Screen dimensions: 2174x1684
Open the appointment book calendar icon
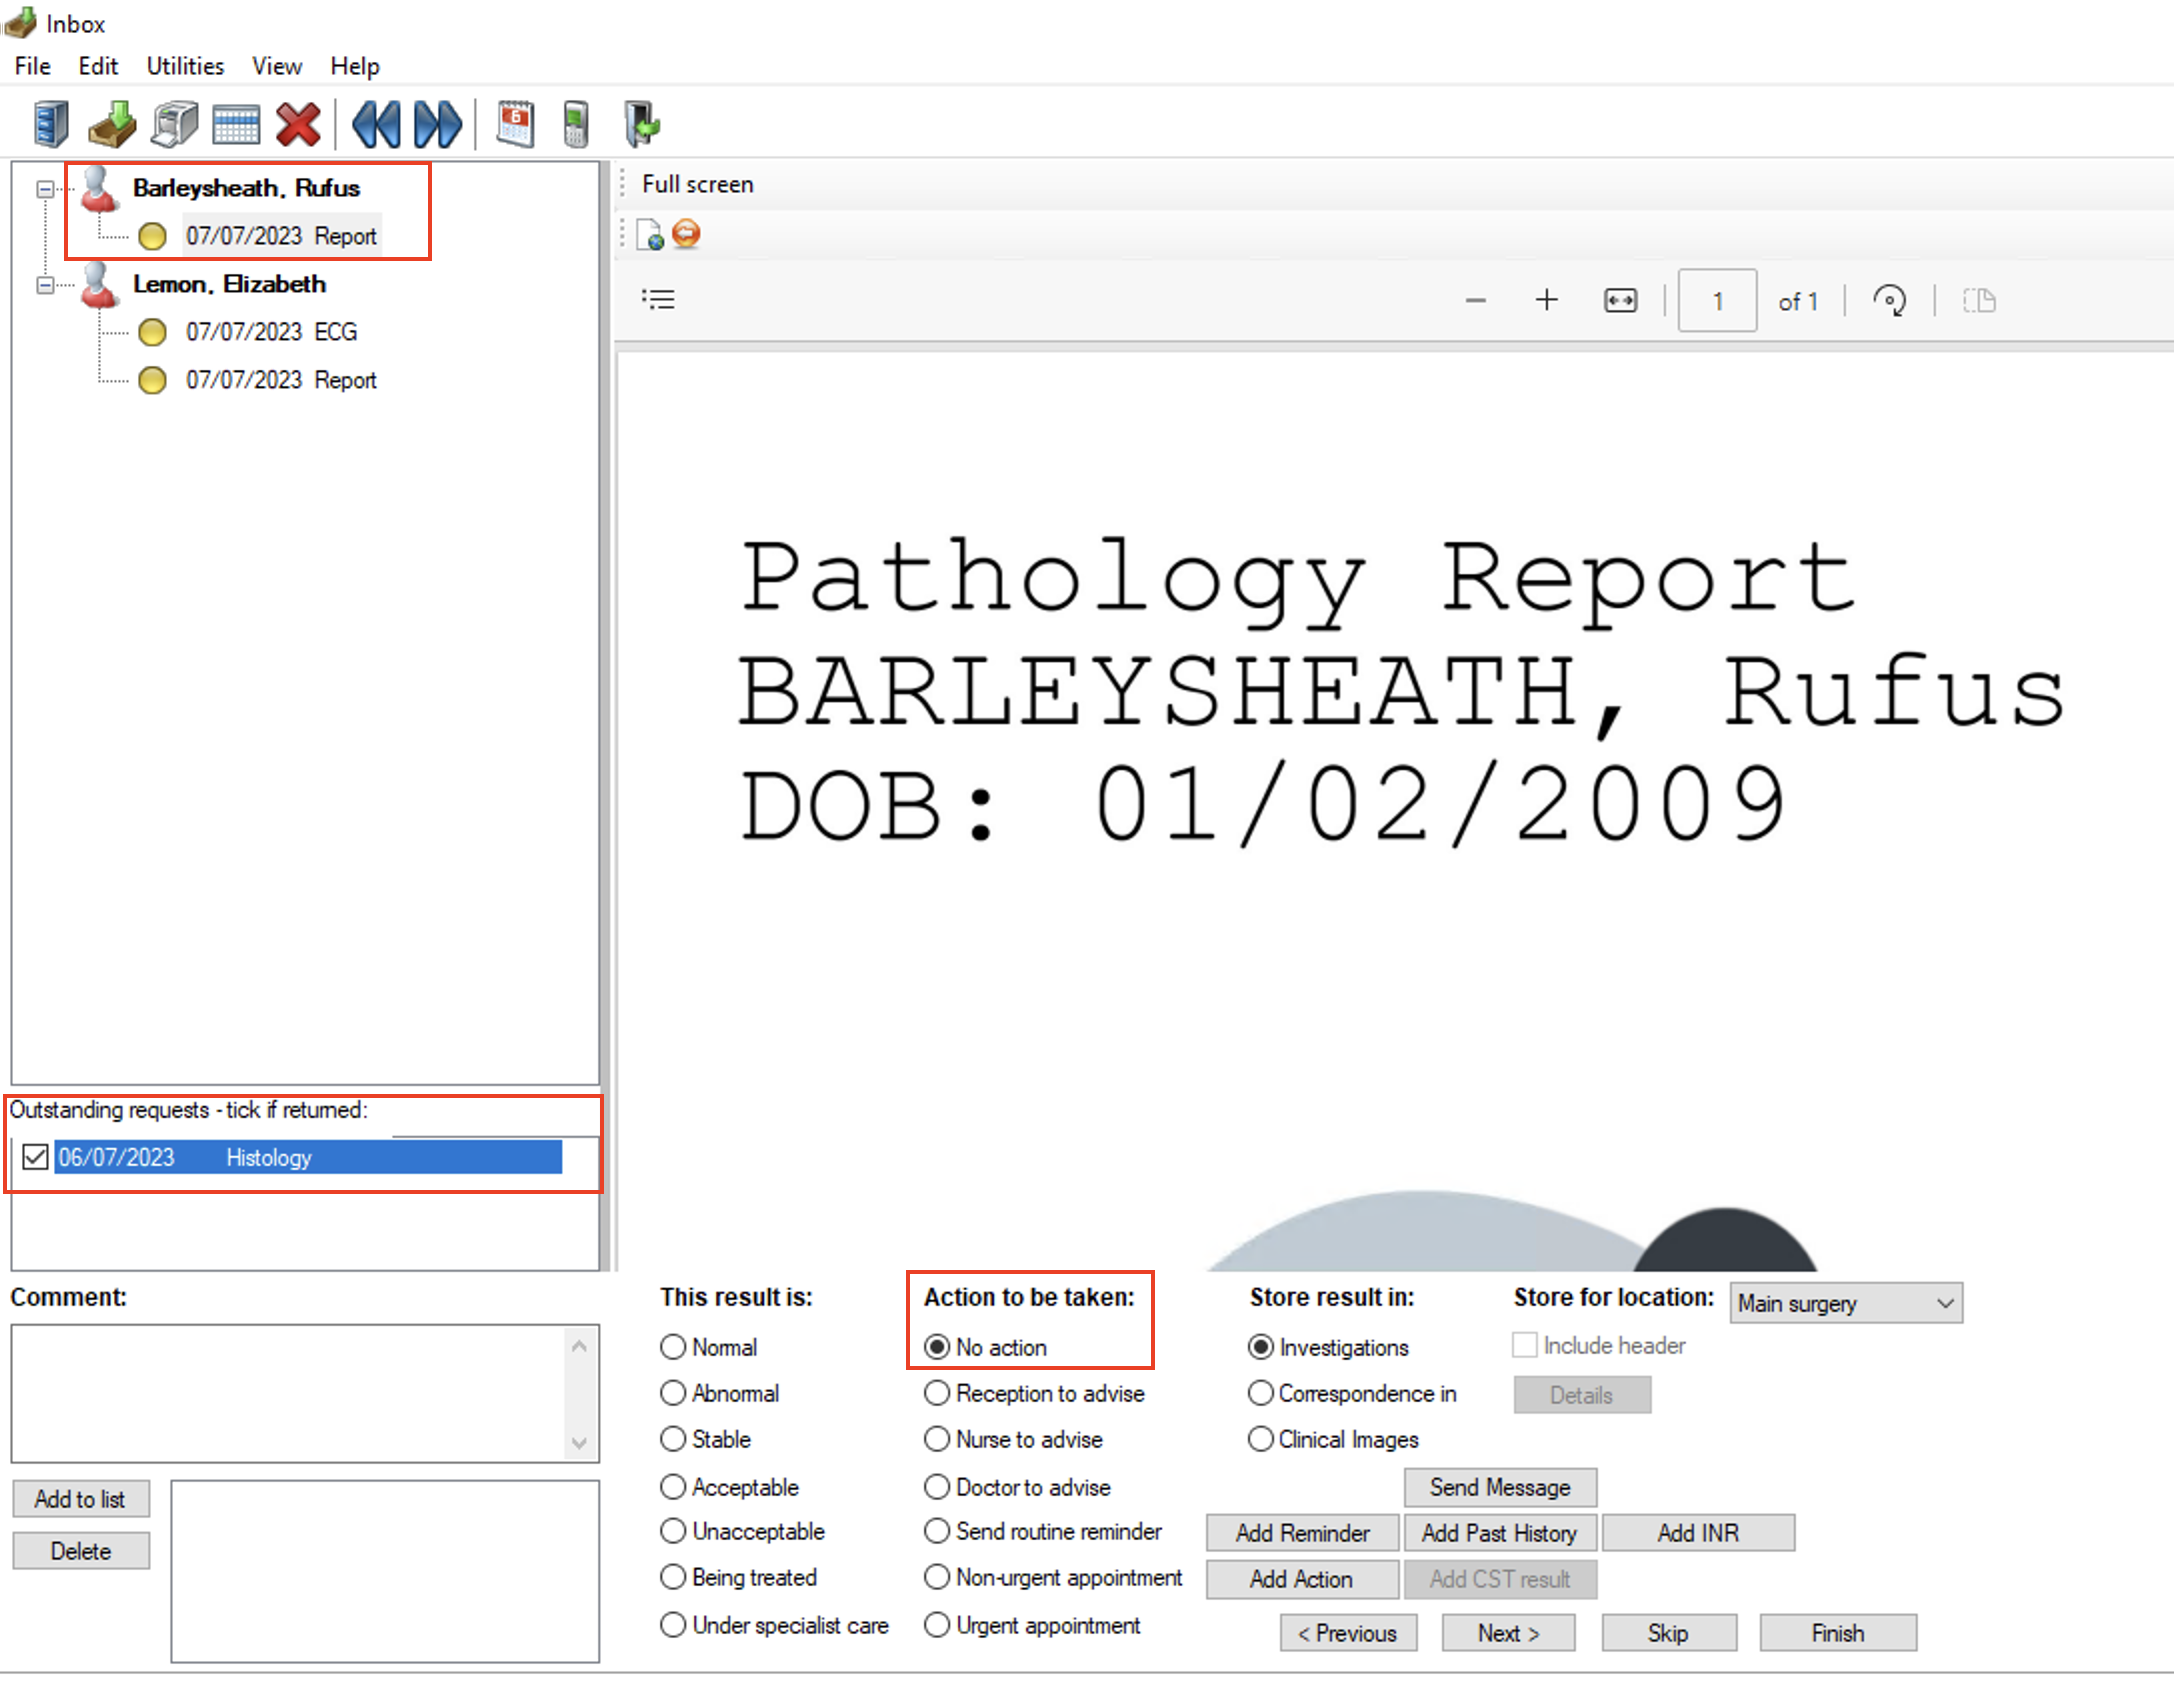pos(515,125)
